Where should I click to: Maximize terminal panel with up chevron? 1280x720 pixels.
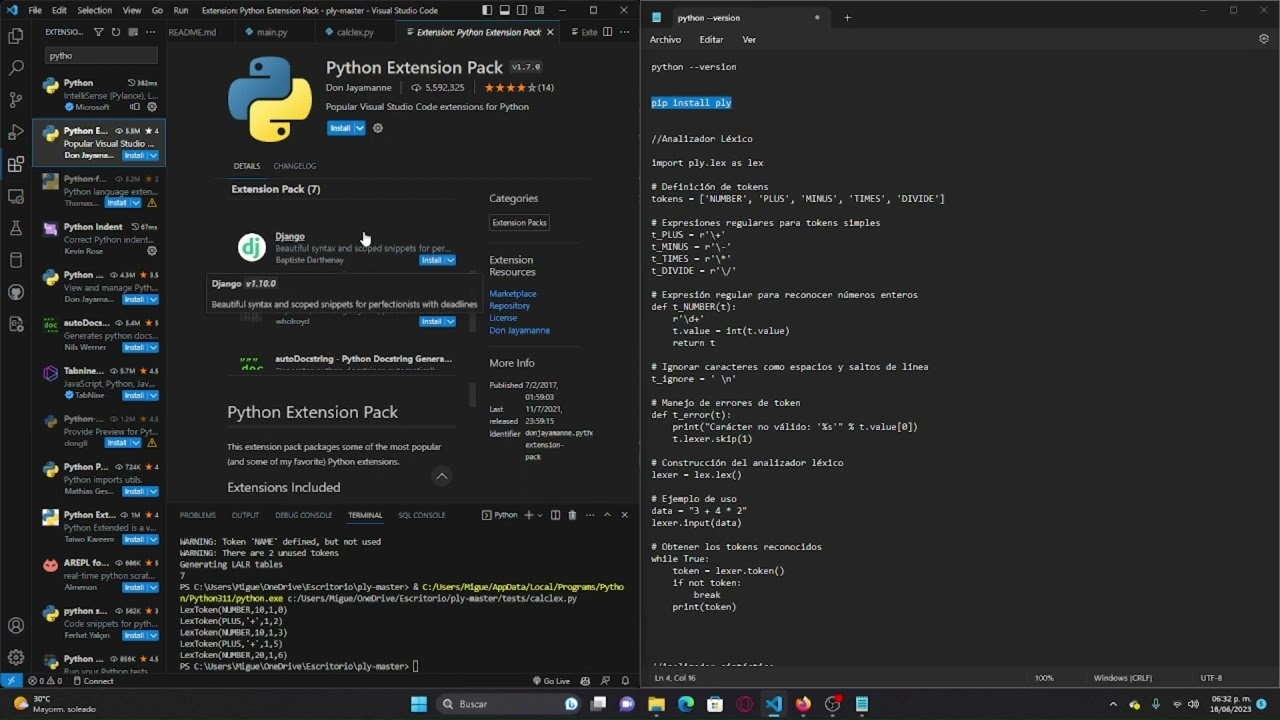[x=606, y=515]
